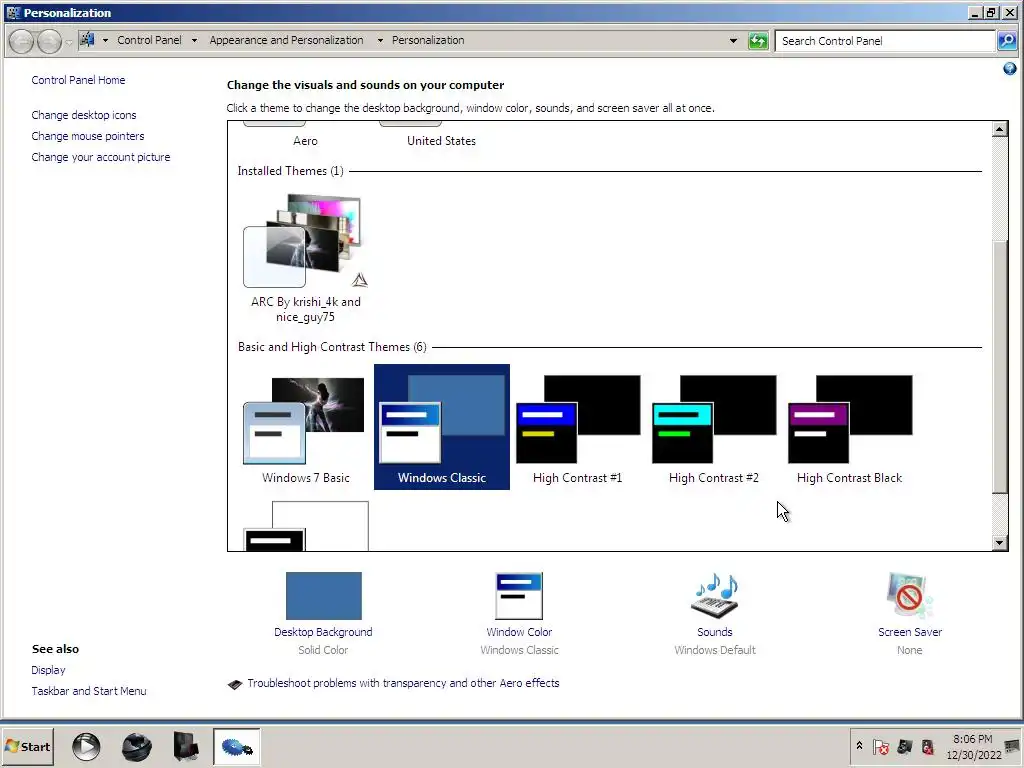Expand dropdown arrow before Control Panel breadcrumb

point(105,40)
